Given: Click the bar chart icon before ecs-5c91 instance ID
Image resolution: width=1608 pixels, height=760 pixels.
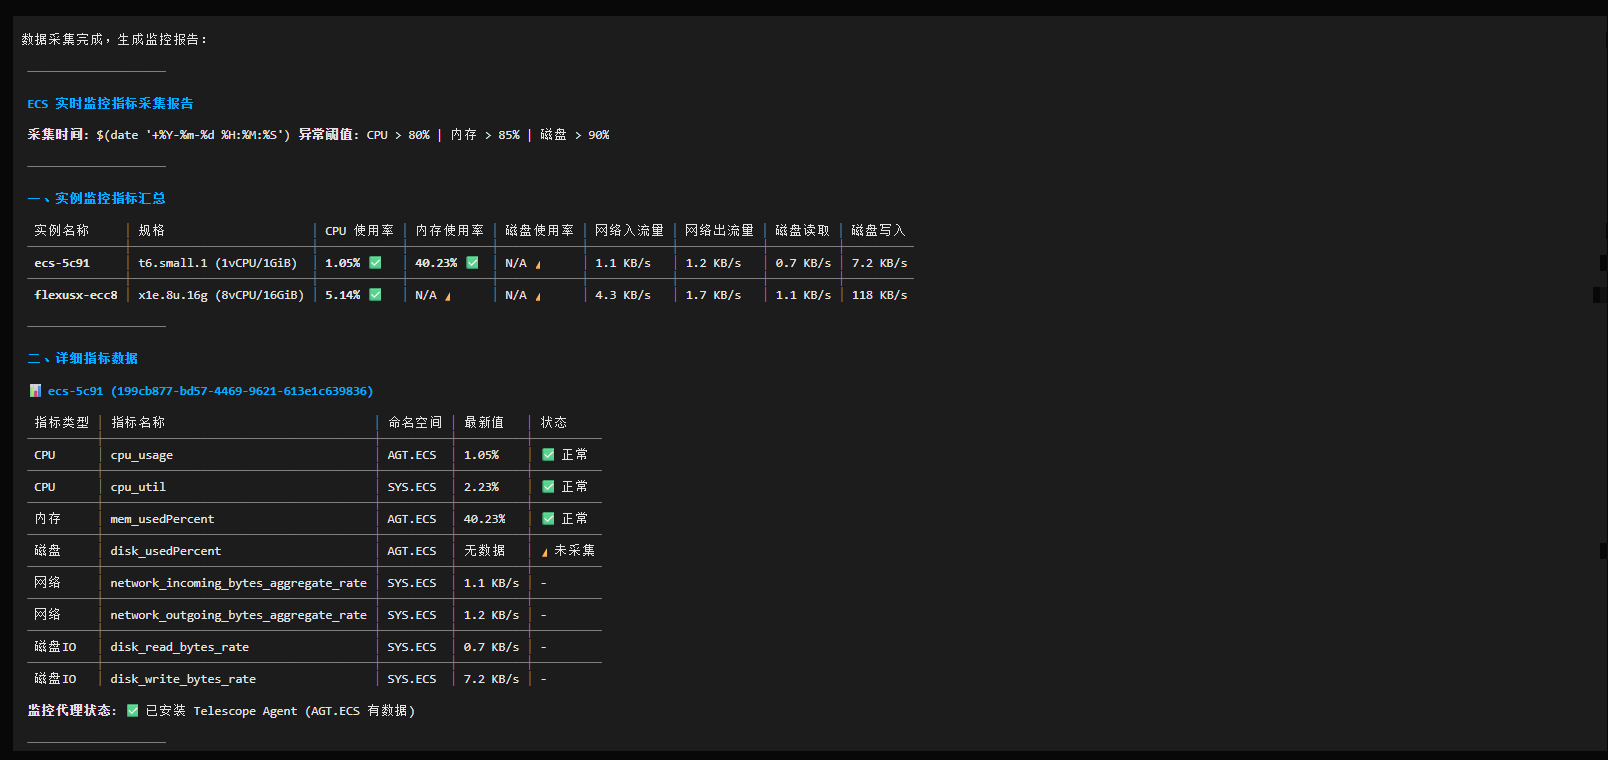Looking at the screenshot, I should click(x=35, y=391).
